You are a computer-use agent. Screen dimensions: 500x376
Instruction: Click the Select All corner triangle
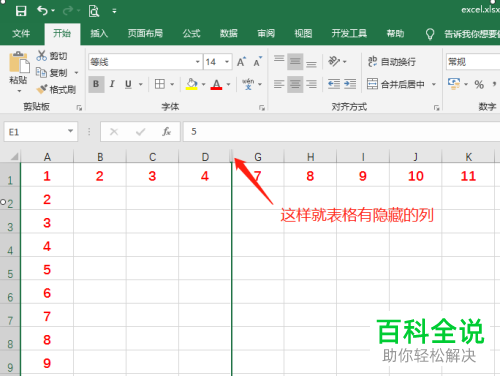tap(13, 156)
